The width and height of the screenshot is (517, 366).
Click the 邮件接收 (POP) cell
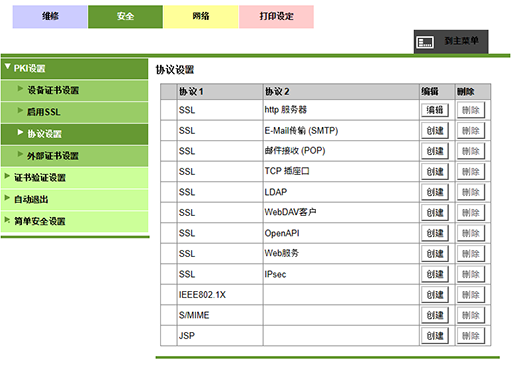click(341, 151)
